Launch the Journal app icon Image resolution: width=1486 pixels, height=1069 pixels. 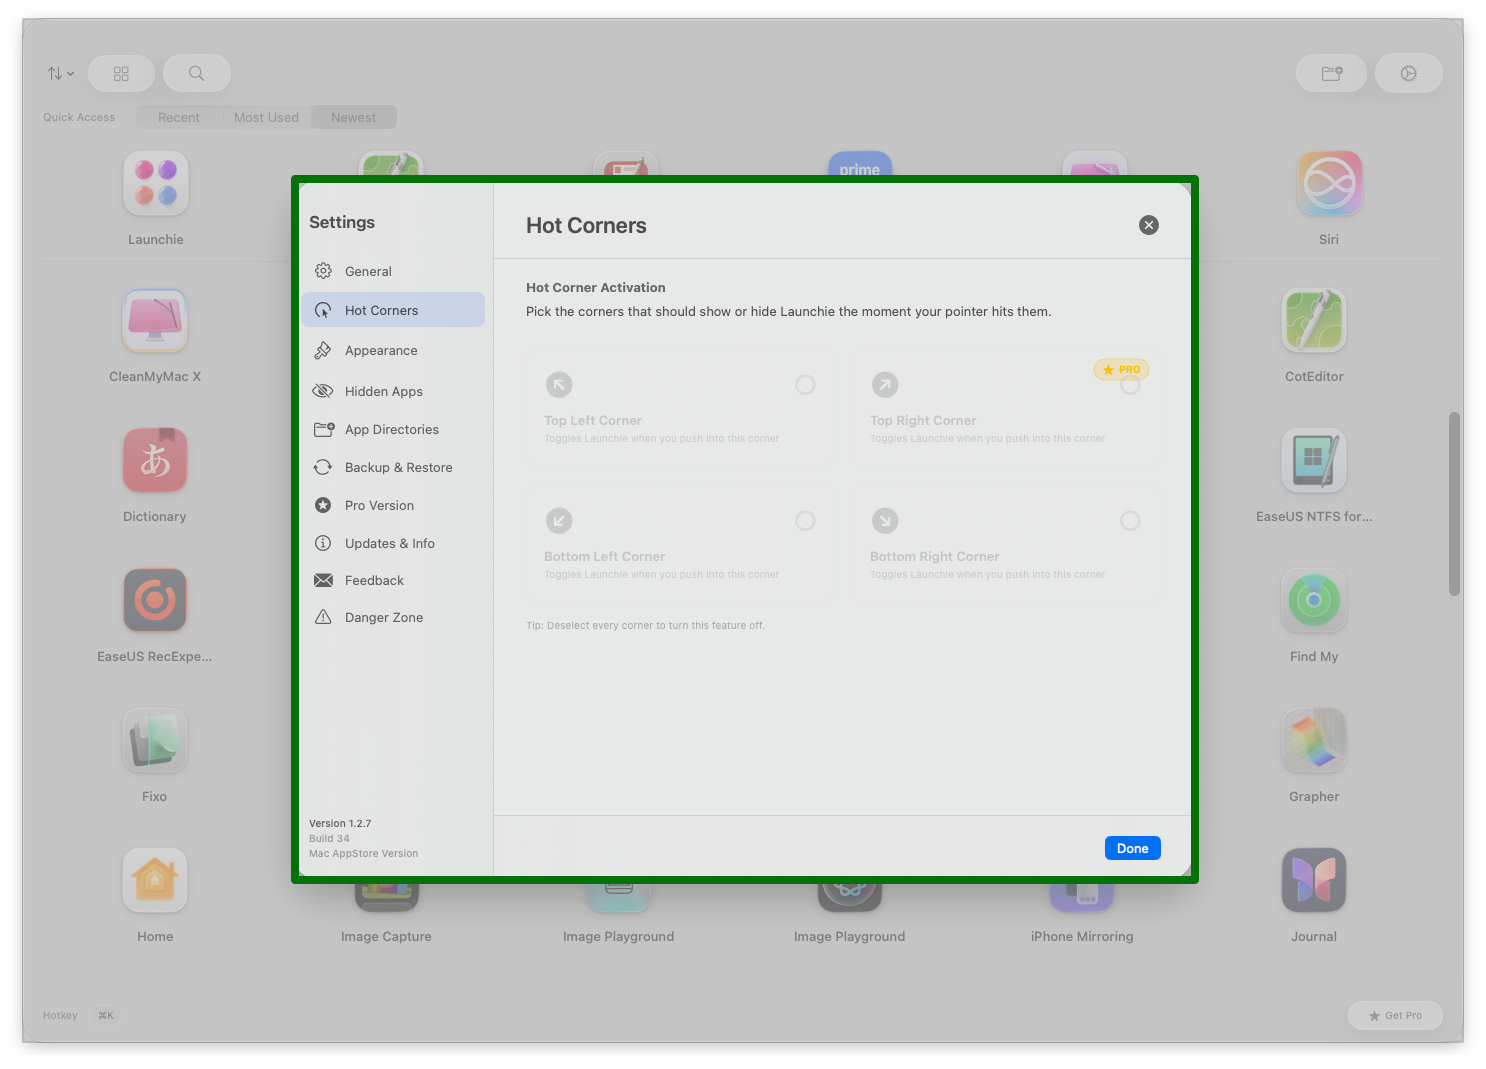tap(1314, 881)
